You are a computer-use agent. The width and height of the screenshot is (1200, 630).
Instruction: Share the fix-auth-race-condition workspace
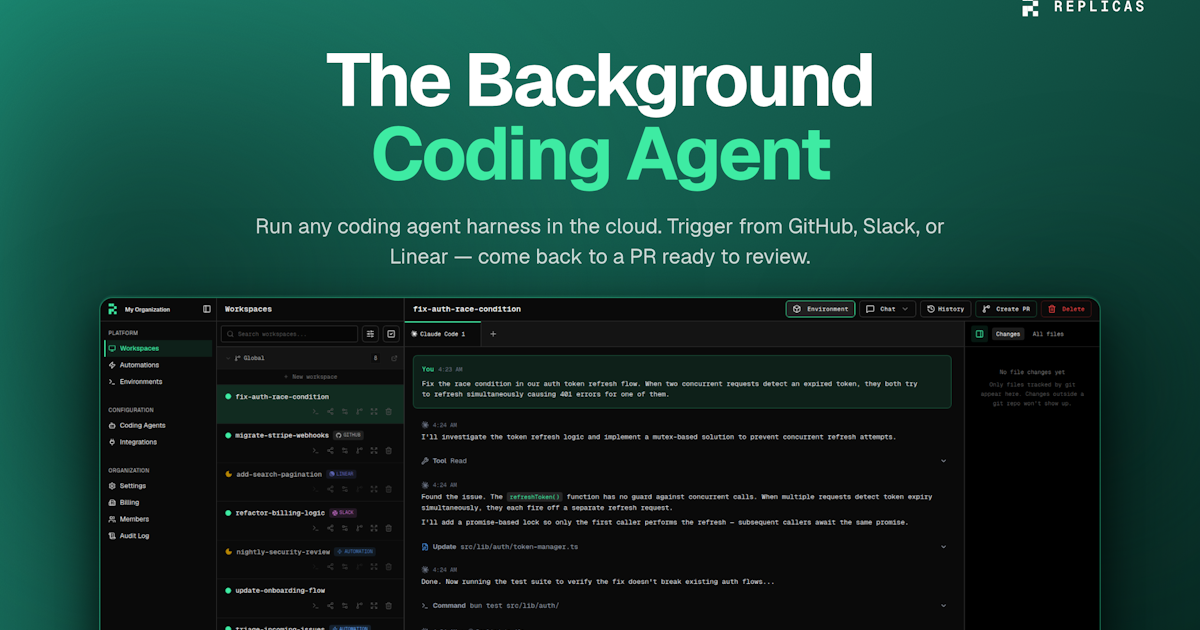click(x=330, y=411)
